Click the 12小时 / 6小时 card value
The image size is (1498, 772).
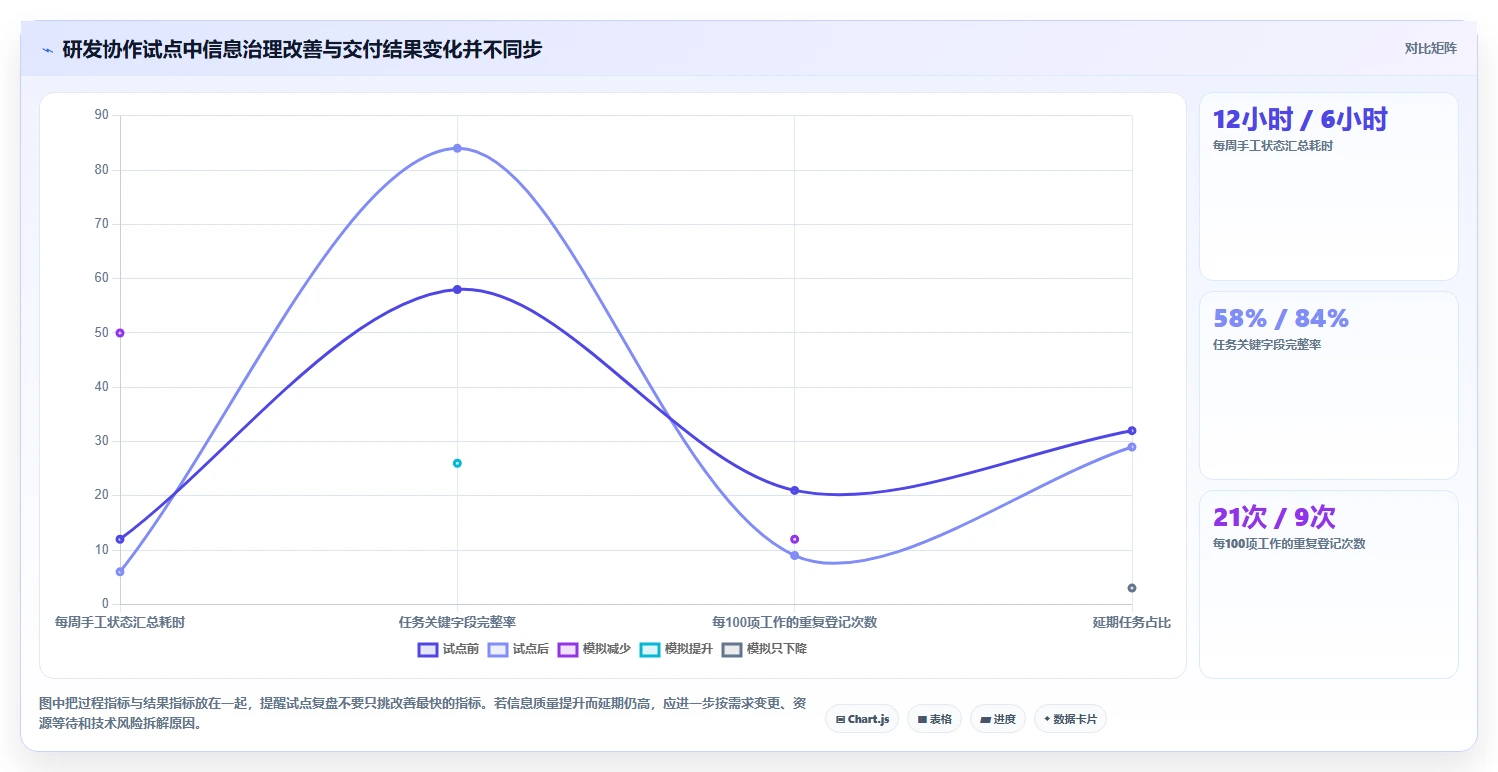[1300, 120]
